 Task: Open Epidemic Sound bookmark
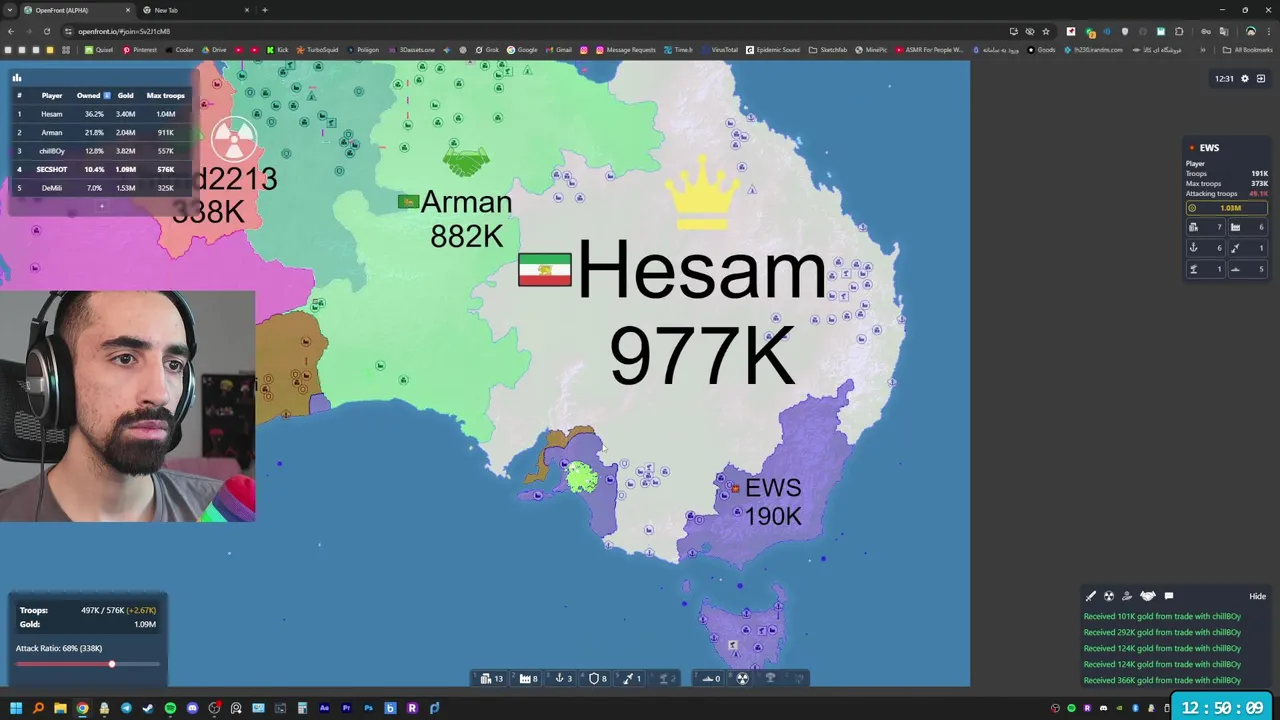pyautogui.click(x=773, y=50)
